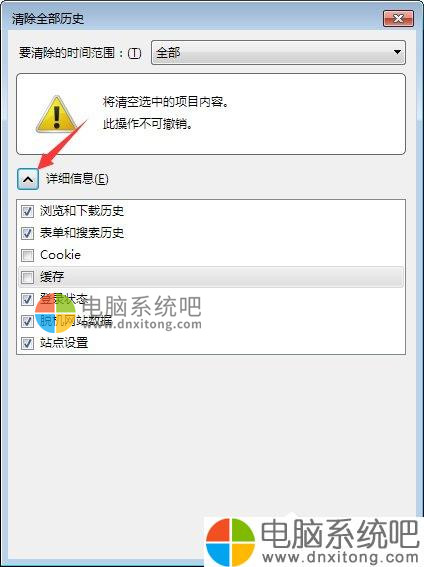This screenshot has height=567, width=424.
Task: Close the 清除全部历史 dialog
Action: pos(398,18)
